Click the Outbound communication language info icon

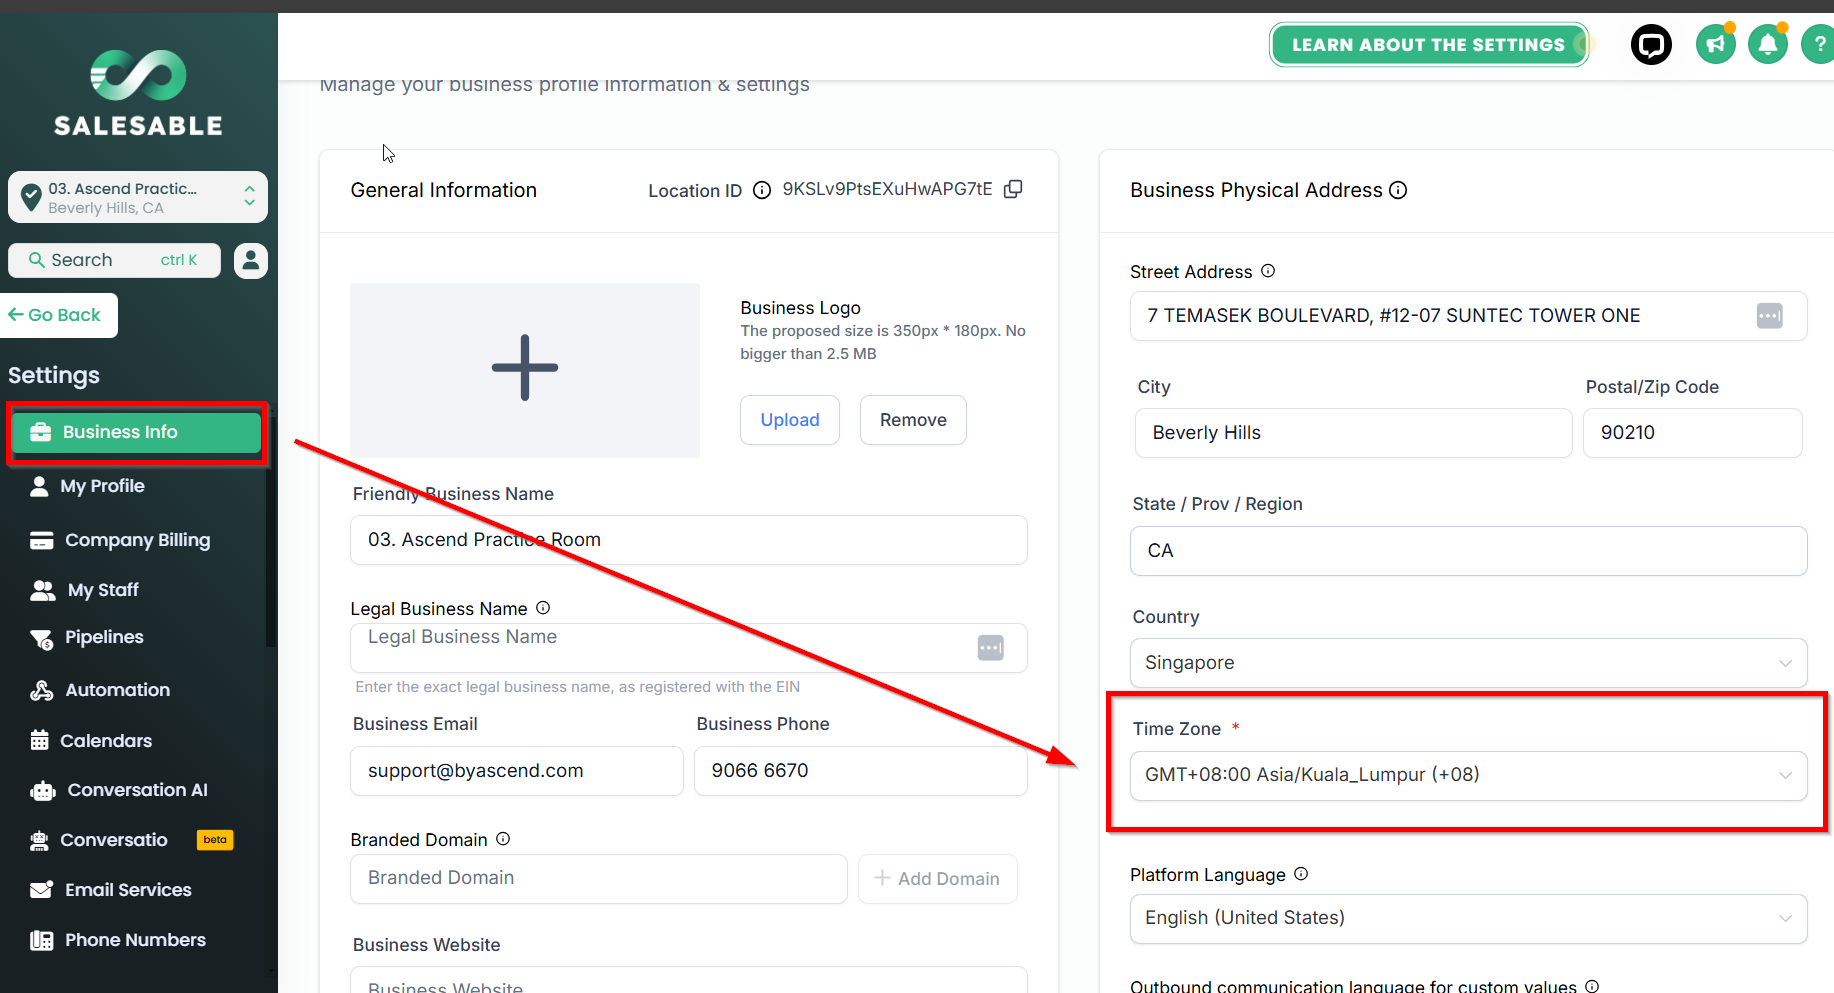[x=1592, y=986]
